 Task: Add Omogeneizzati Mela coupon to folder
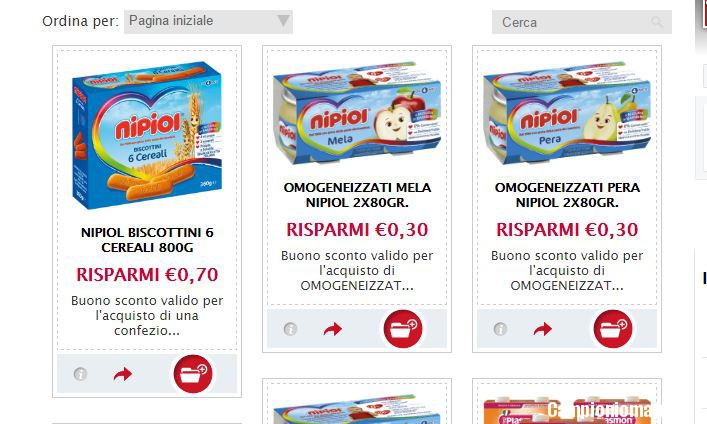(x=403, y=329)
